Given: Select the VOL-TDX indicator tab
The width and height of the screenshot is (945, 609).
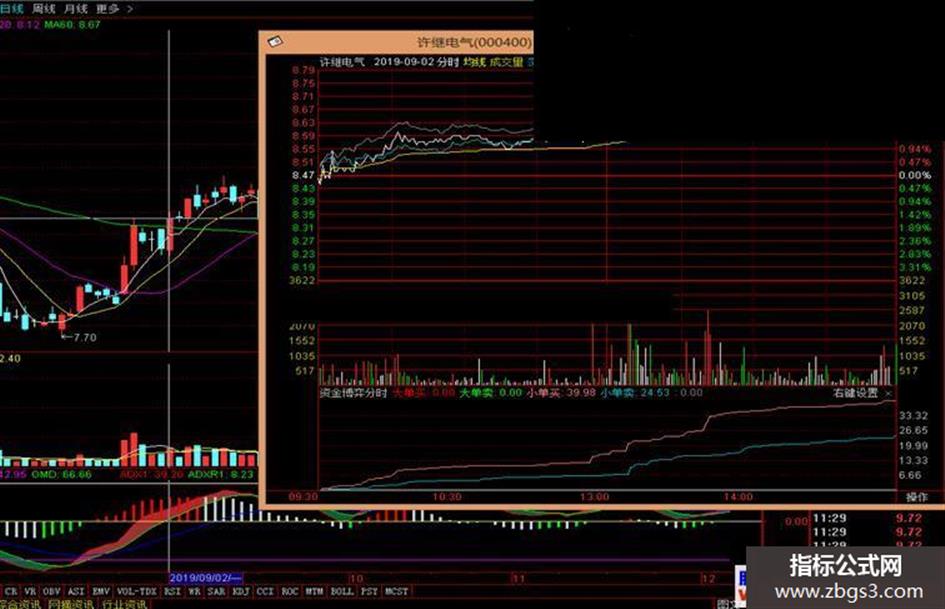Looking at the screenshot, I should (x=137, y=592).
